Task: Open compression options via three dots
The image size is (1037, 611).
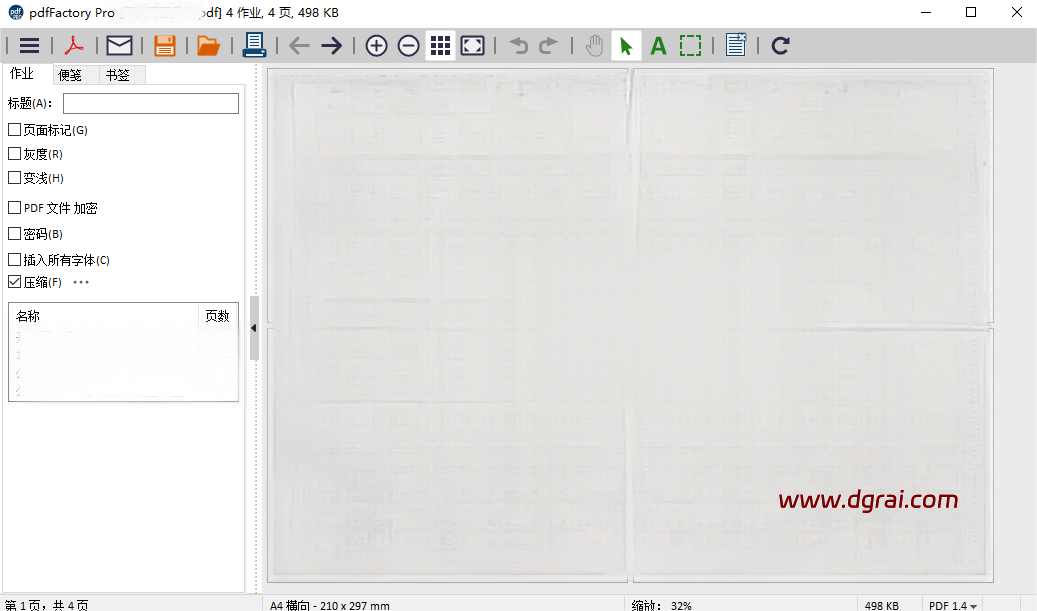Action: (81, 282)
